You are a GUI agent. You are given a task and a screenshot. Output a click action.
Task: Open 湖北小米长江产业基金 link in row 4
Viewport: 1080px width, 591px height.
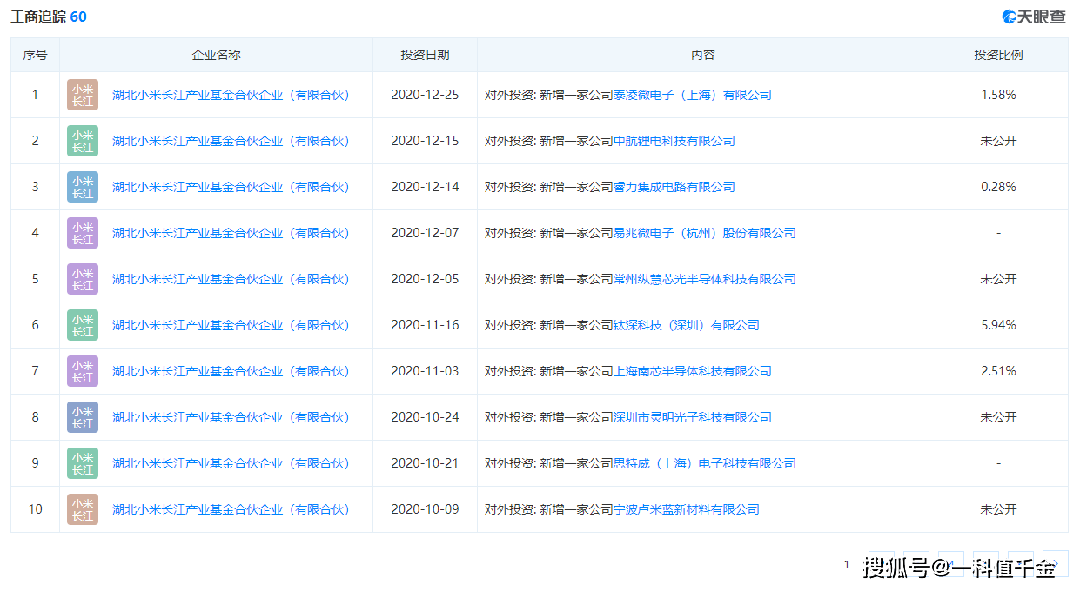pyautogui.click(x=230, y=233)
